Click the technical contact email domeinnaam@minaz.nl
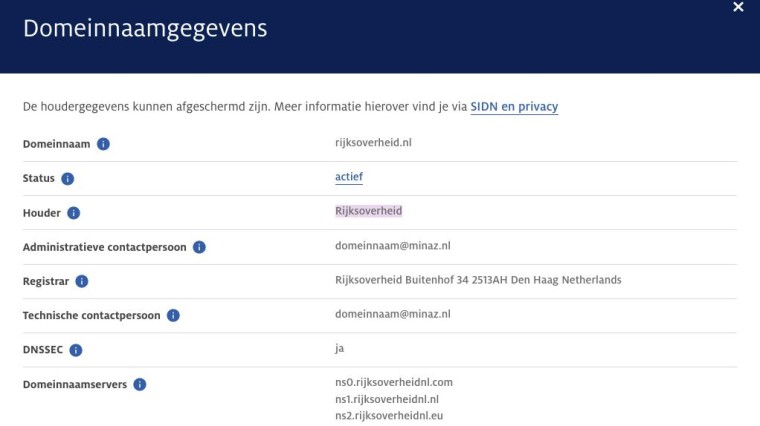 393,314
